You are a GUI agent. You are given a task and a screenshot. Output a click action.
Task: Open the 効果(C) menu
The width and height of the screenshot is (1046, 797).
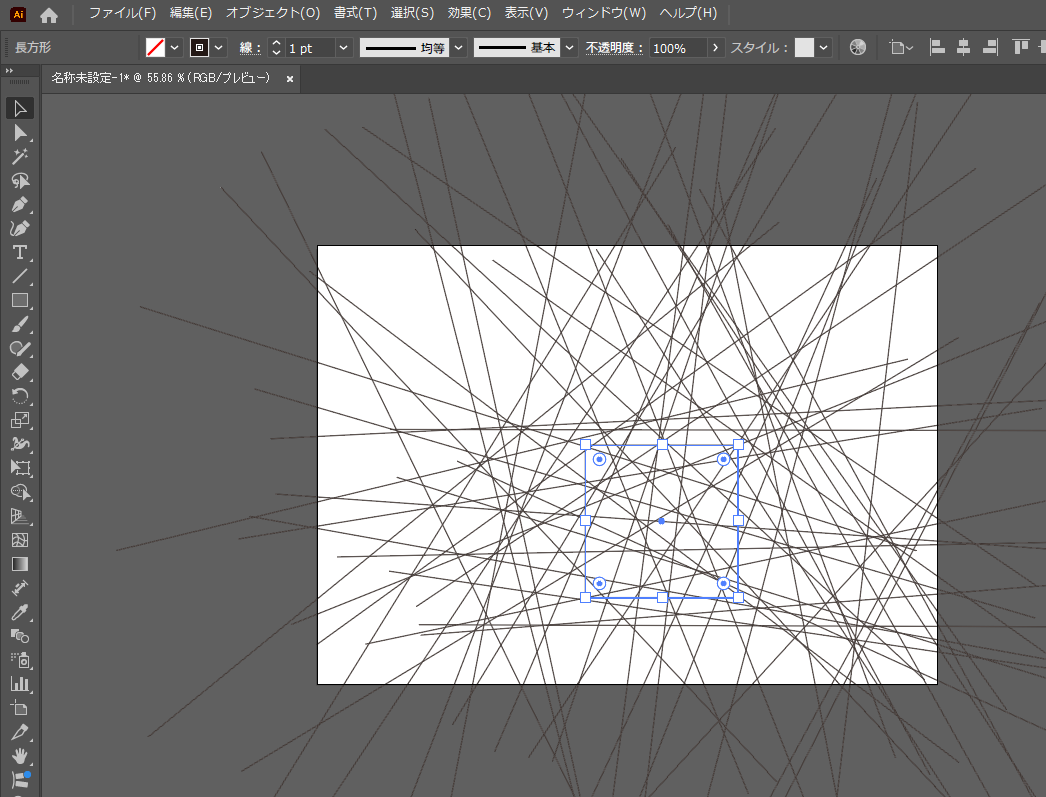pos(469,14)
